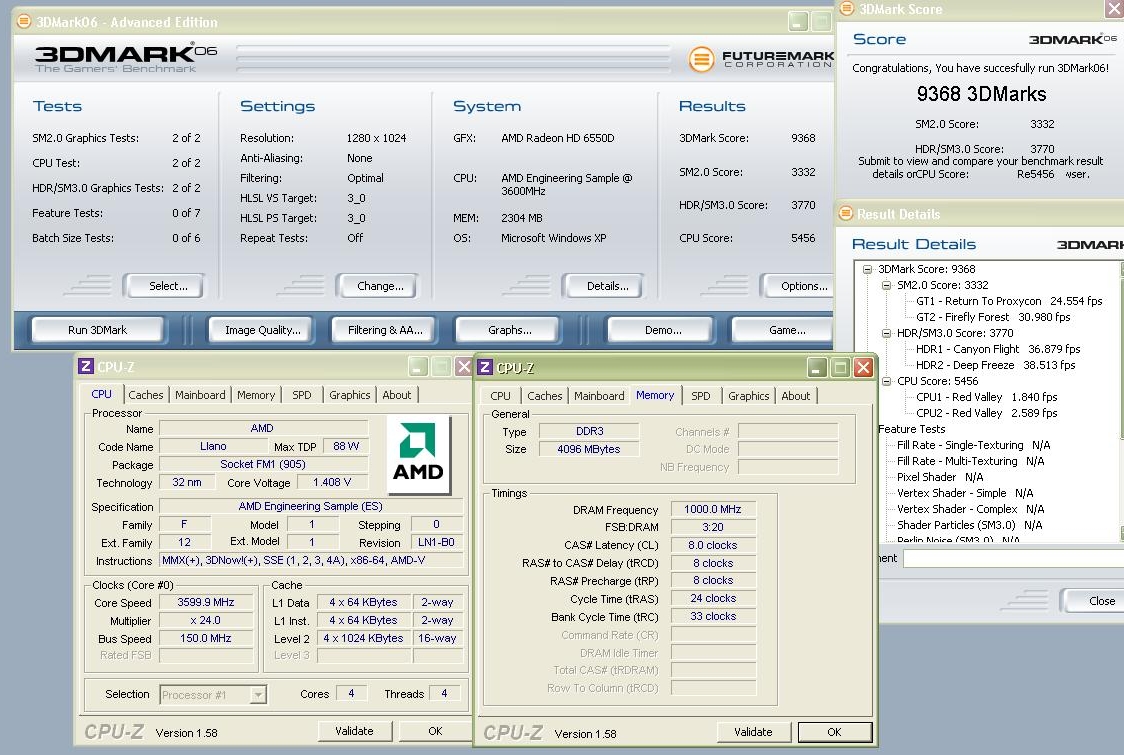The height and width of the screenshot is (755, 1124).
Task: Click Validate in left CPU-Z window
Action: pos(354,731)
